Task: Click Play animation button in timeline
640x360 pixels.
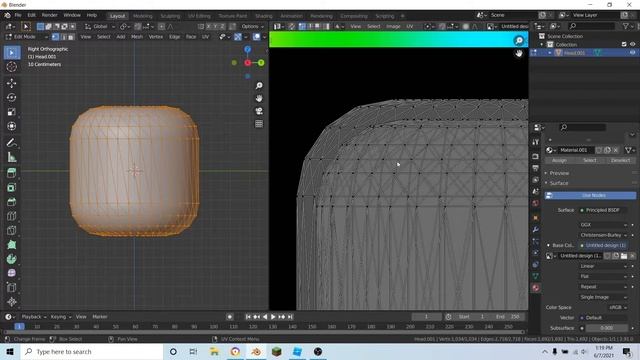Action: (x=273, y=317)
